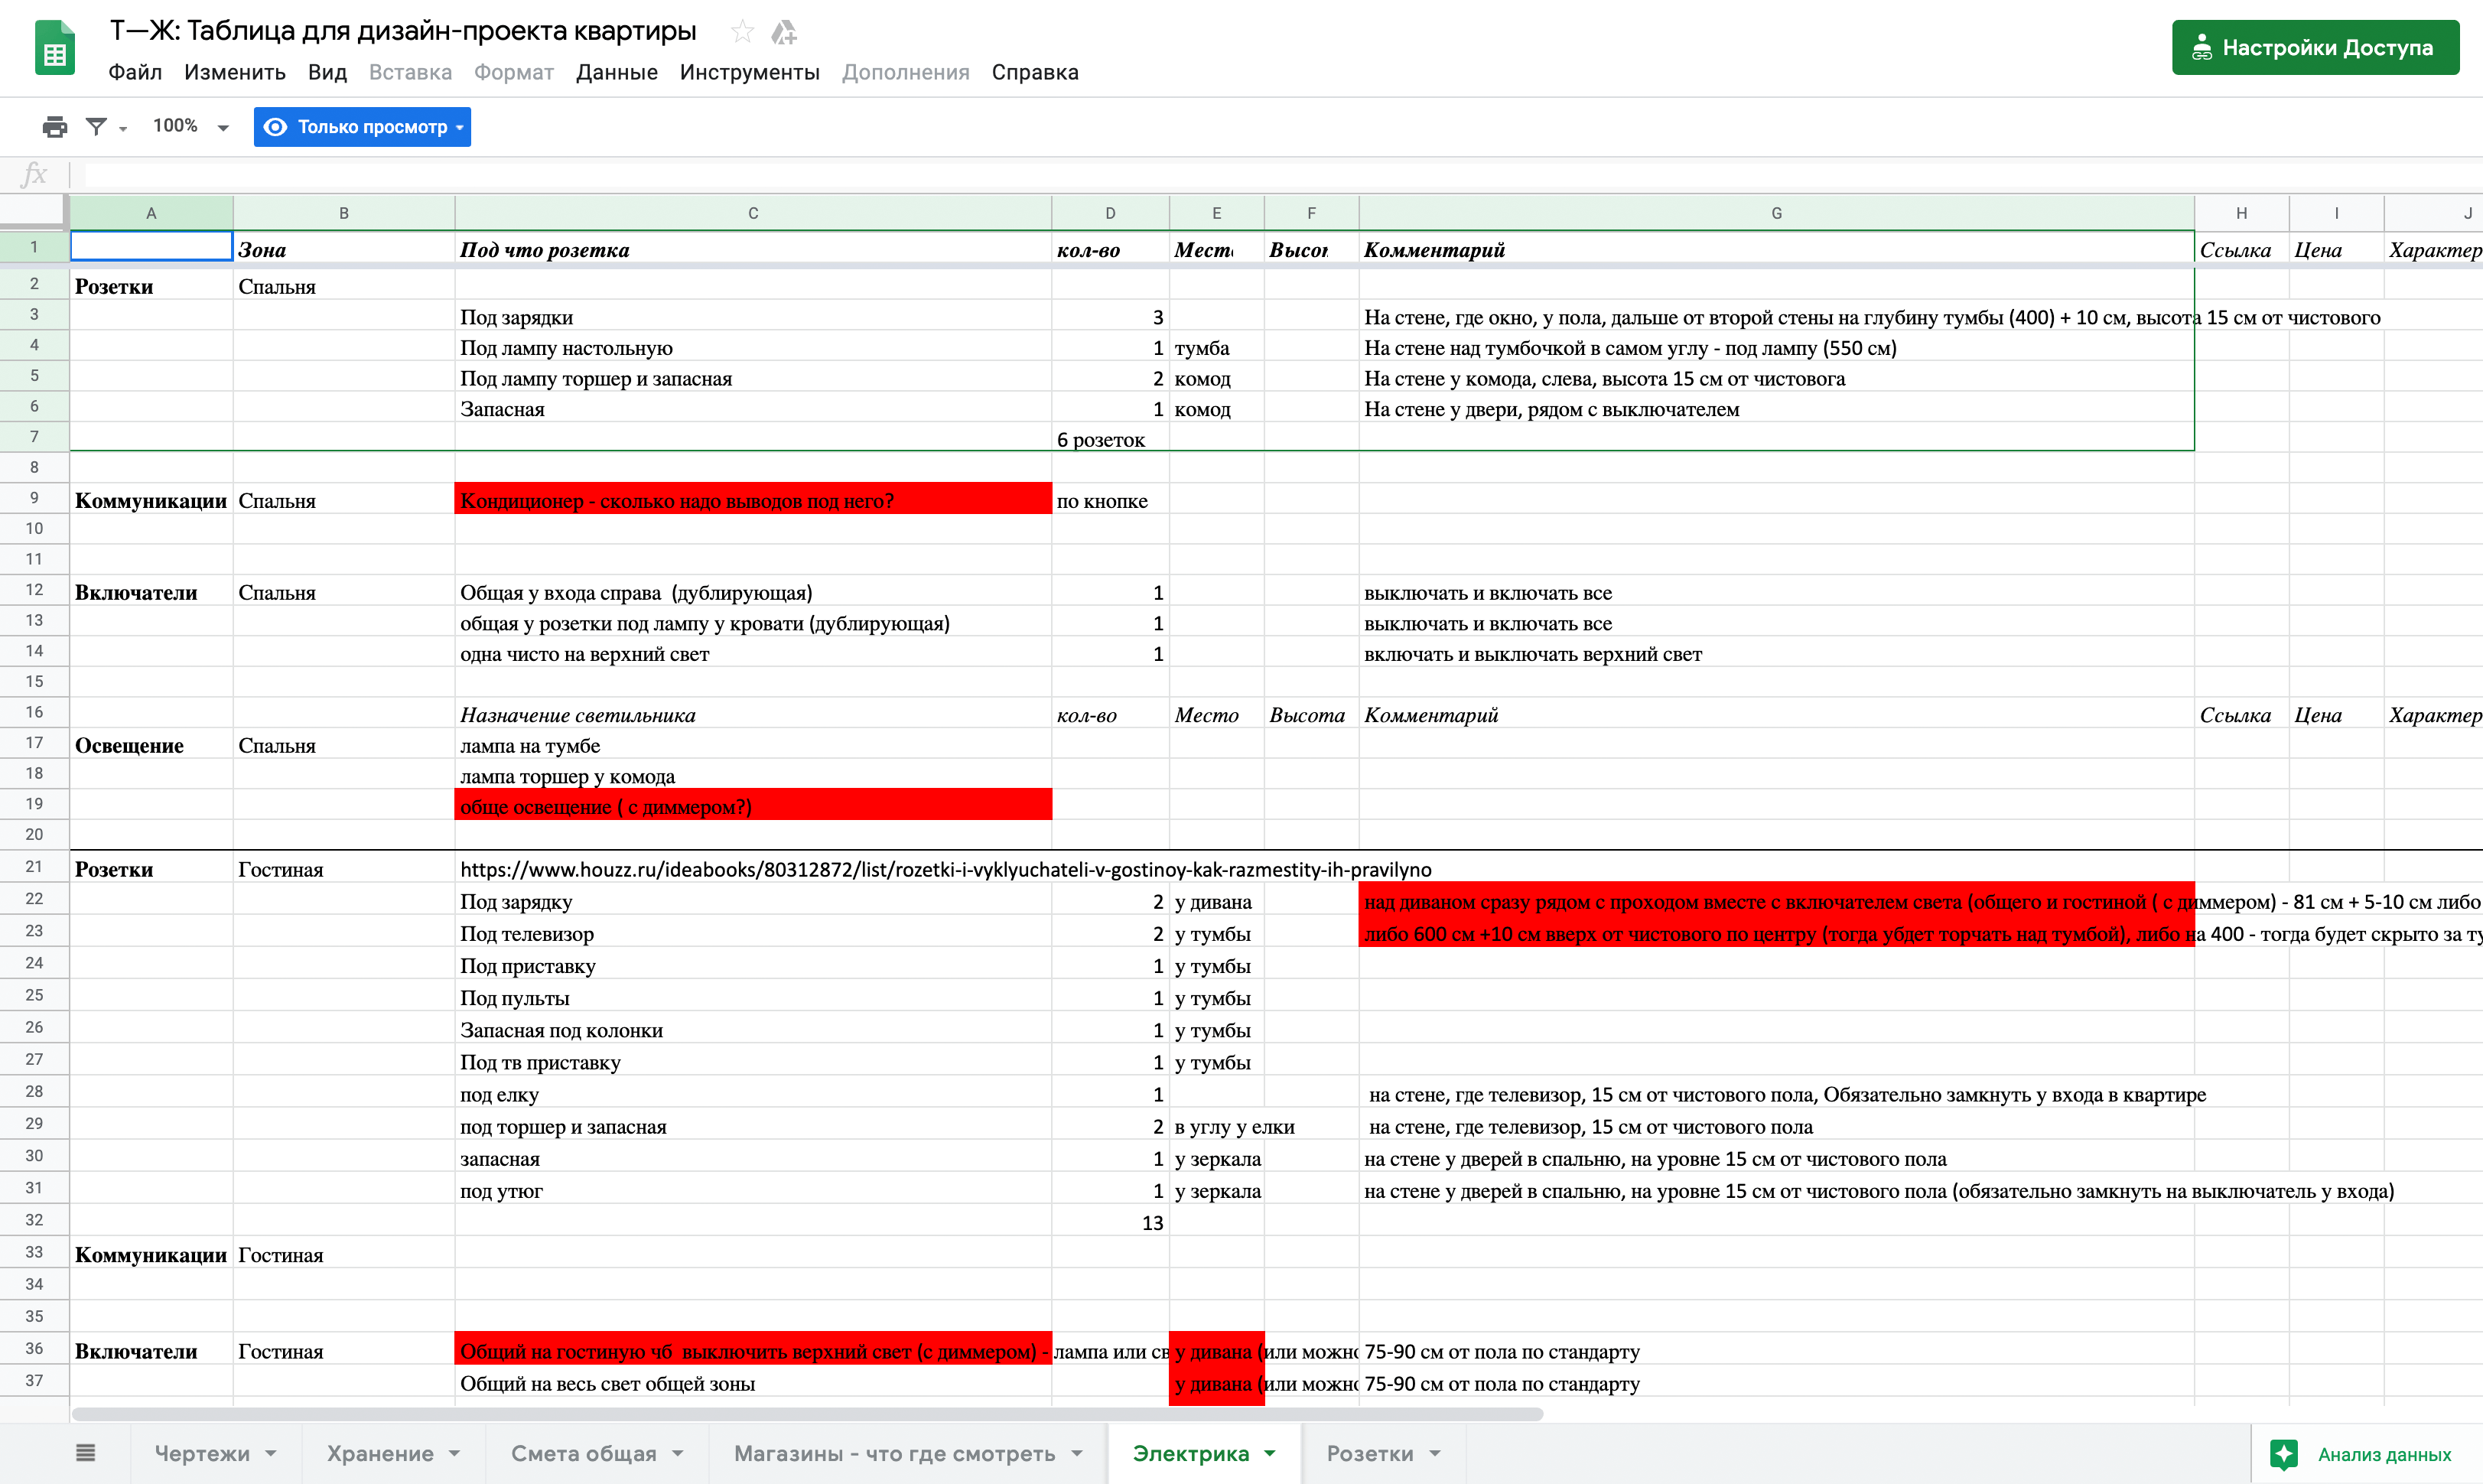This screenshot has width=2483, height=1484.
Task: Click the horizontal scrollbar at bottom
Action: pyautogui.click(x=807, y=1414)
